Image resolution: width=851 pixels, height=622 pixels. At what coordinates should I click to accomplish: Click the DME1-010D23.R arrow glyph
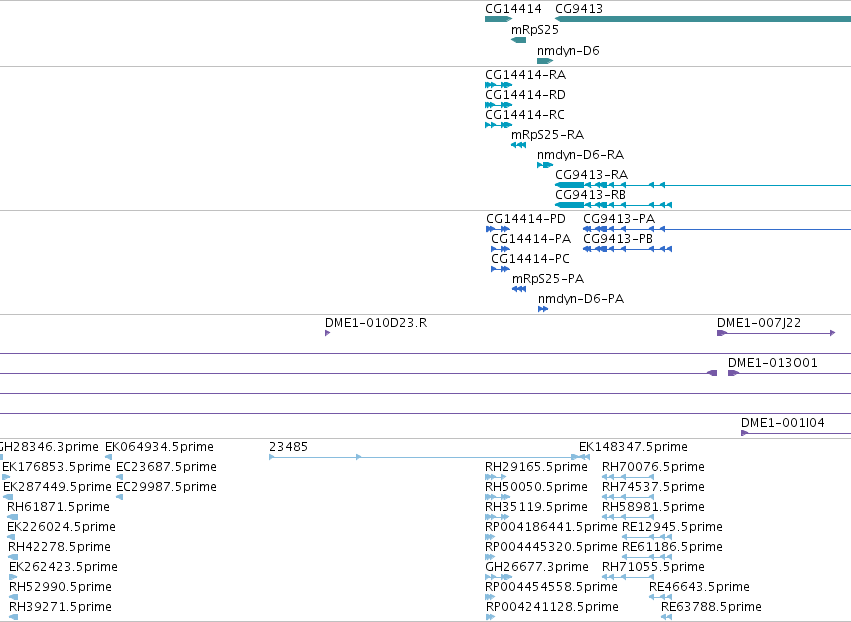[327, 333]
